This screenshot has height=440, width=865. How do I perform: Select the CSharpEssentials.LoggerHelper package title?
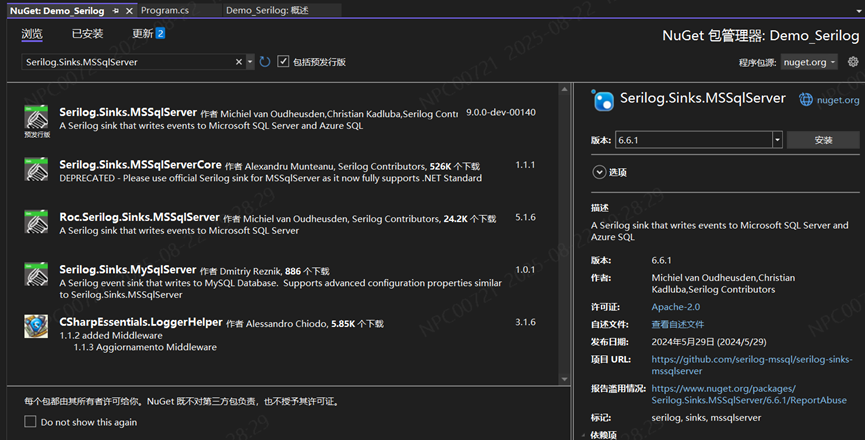[x=141, y=321]
